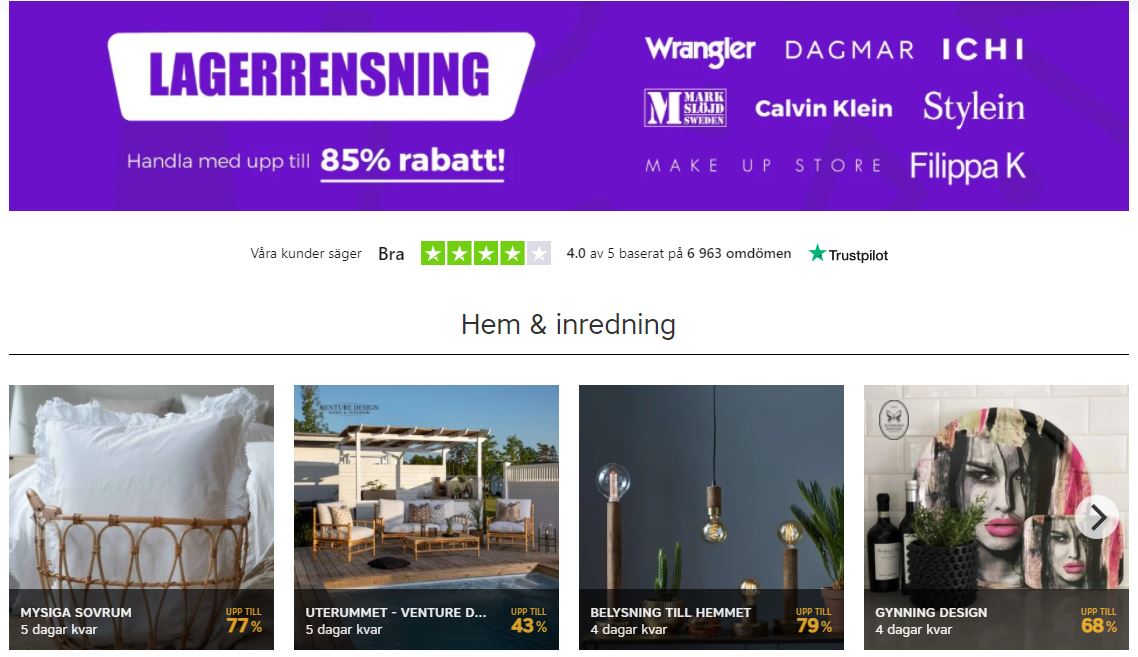Click the 85% rabatt link
The image size is (1138, 657).
point(412,161)
